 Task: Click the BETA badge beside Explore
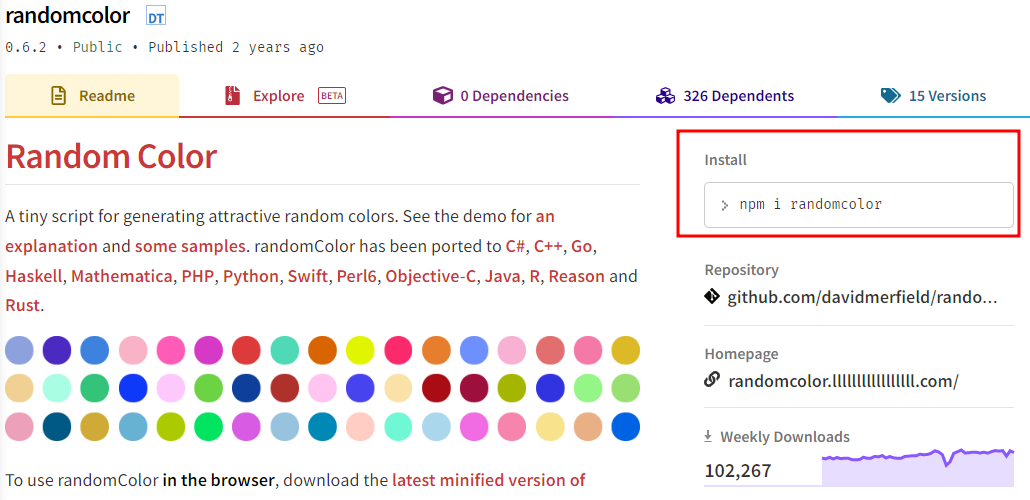332,96
